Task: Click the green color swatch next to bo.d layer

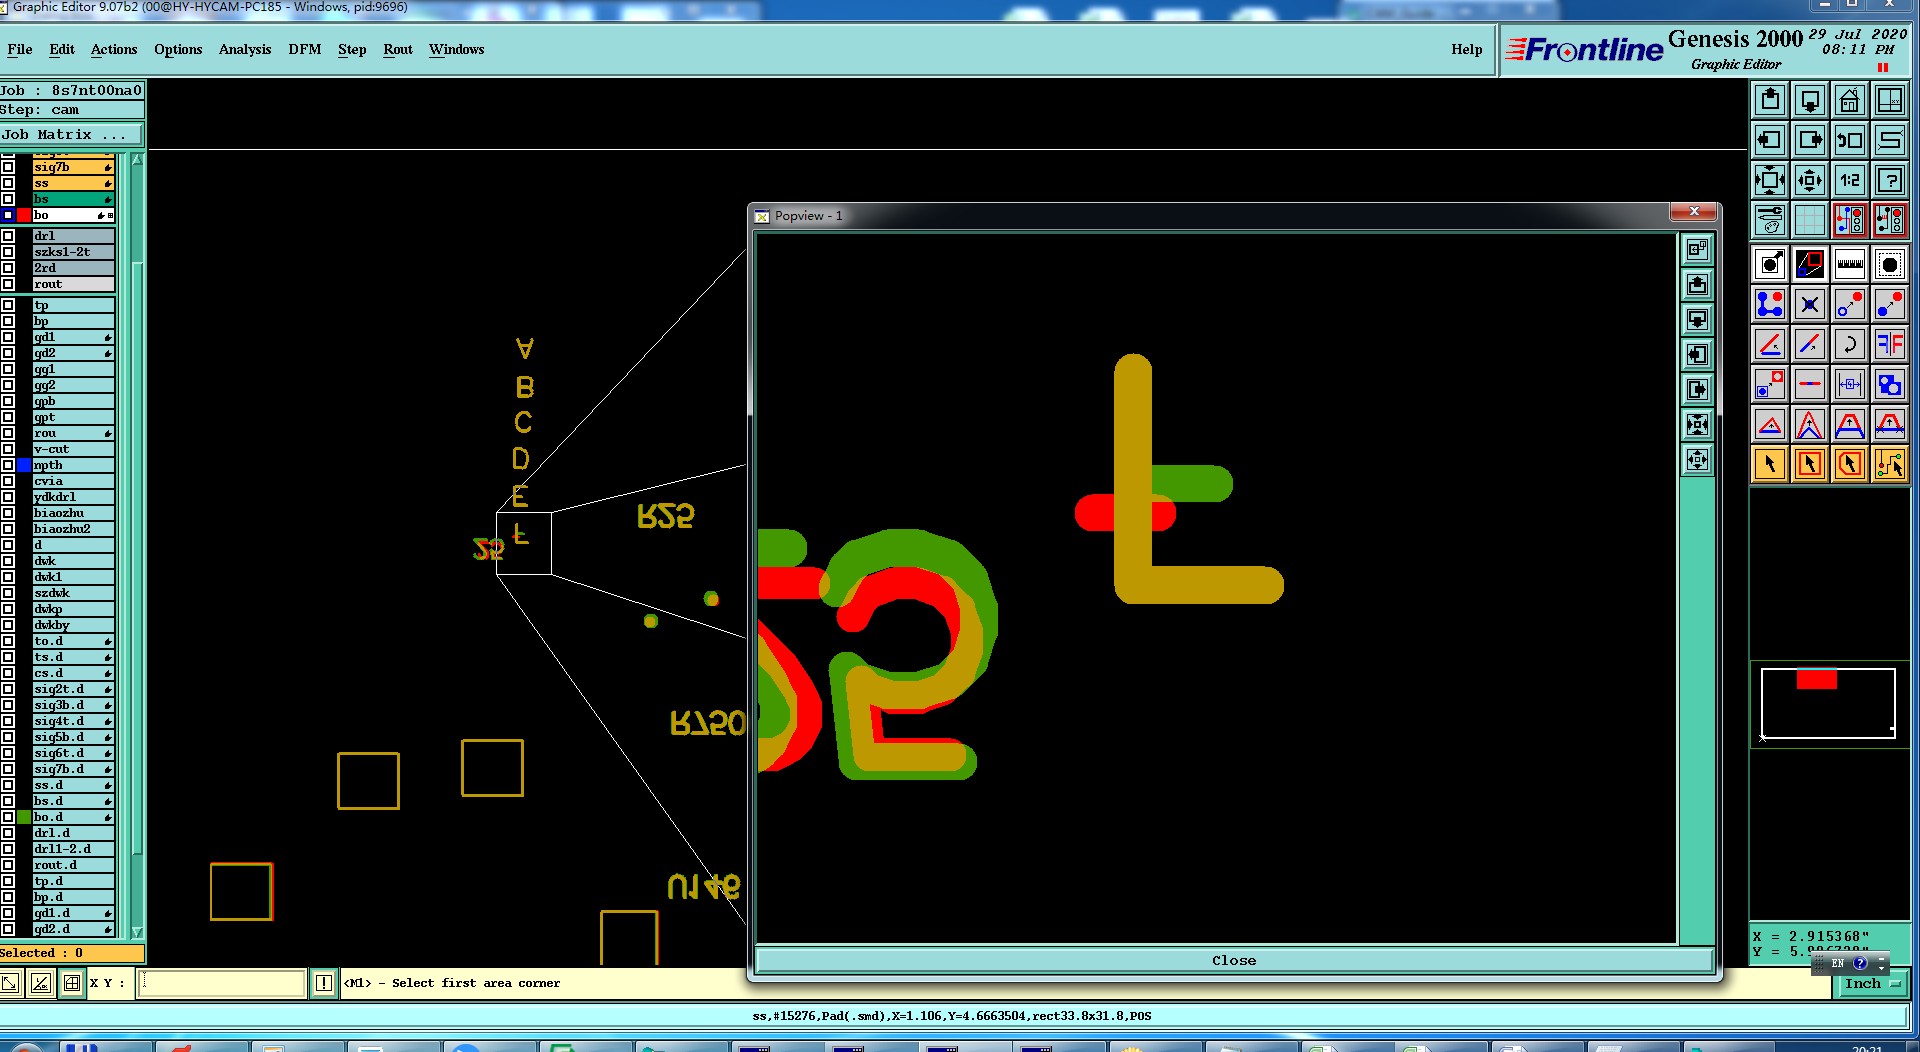Action: pyautogui.click(x=24, y=817)
